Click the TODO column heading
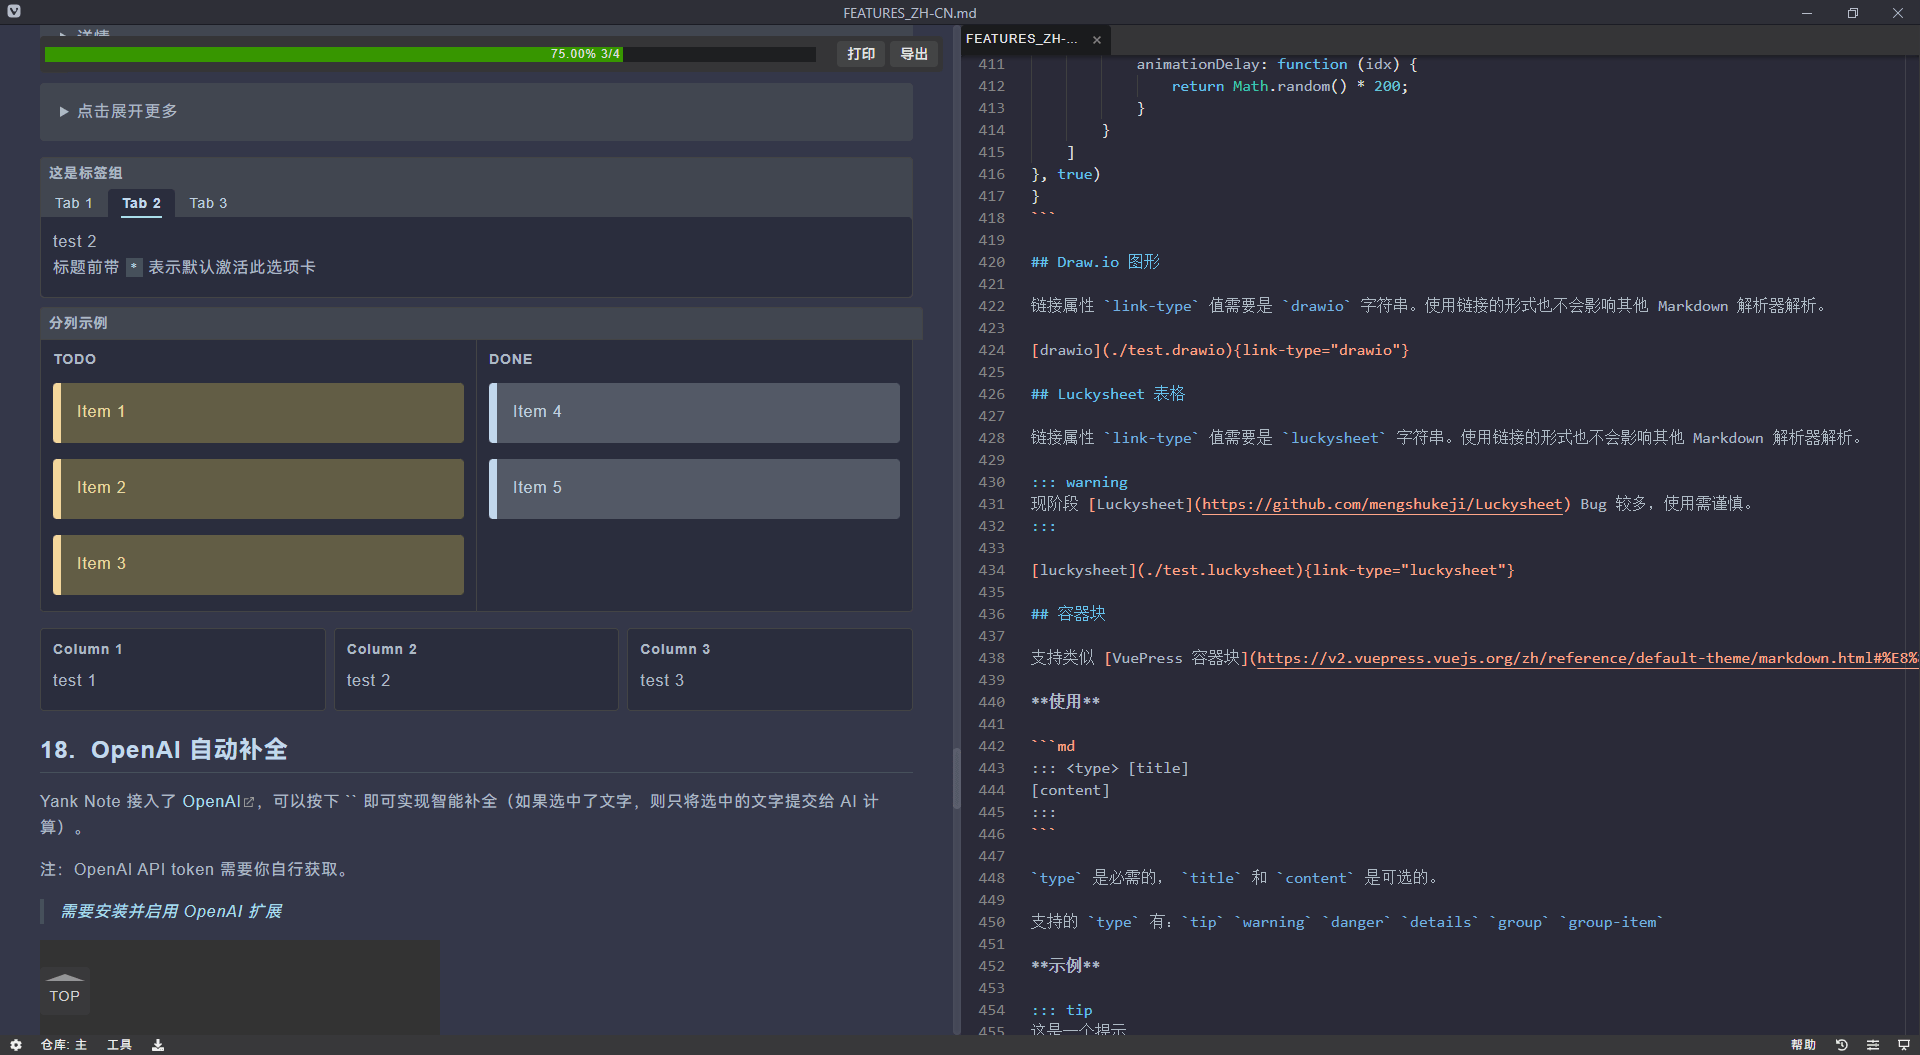Screen dimensions: 1920x1055 (75, 359)
